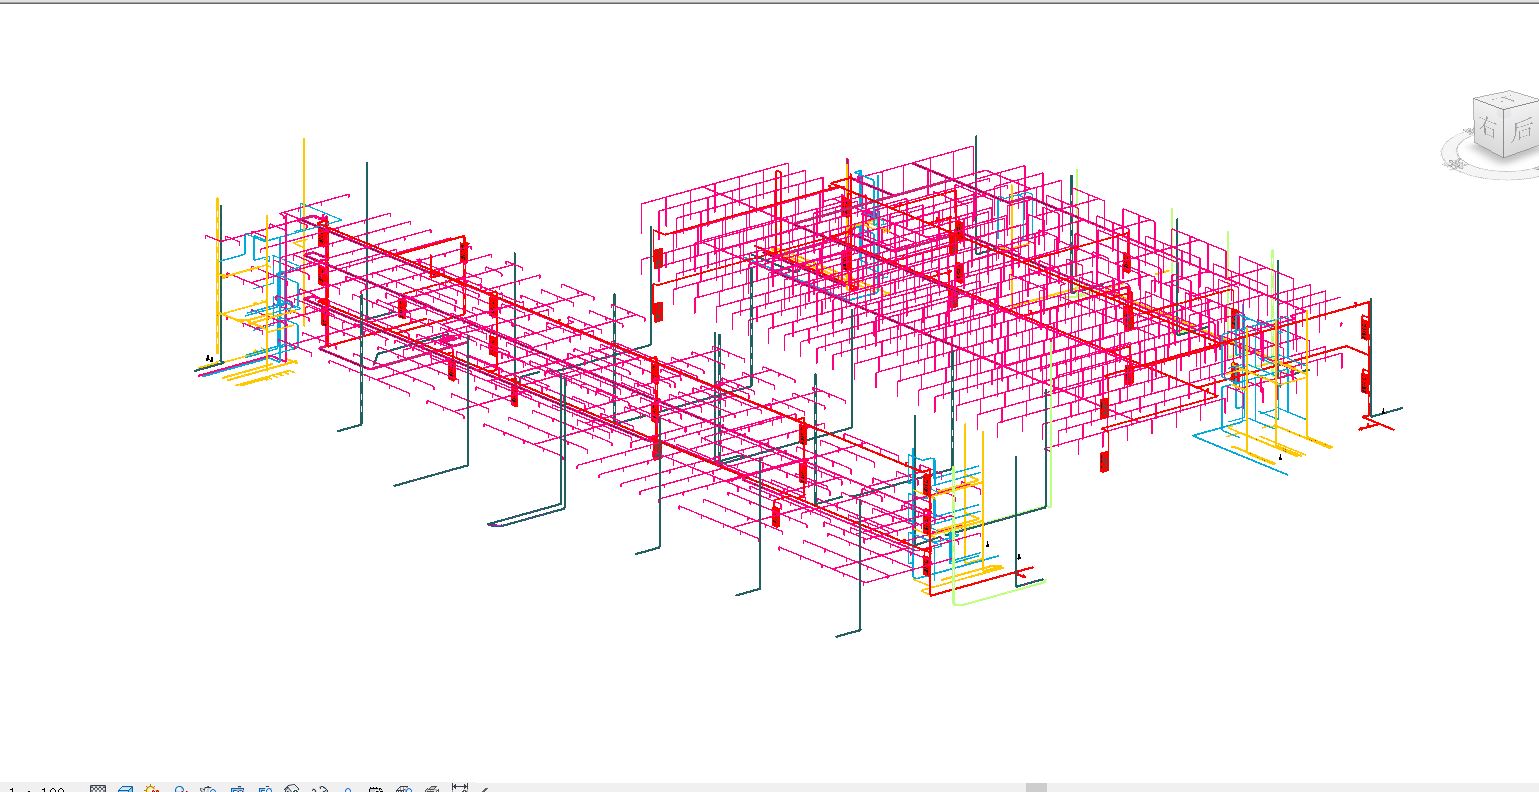Open the 1 : 100 view scale dropdown
Screen dimensions: 1539x792
(37, 790)
